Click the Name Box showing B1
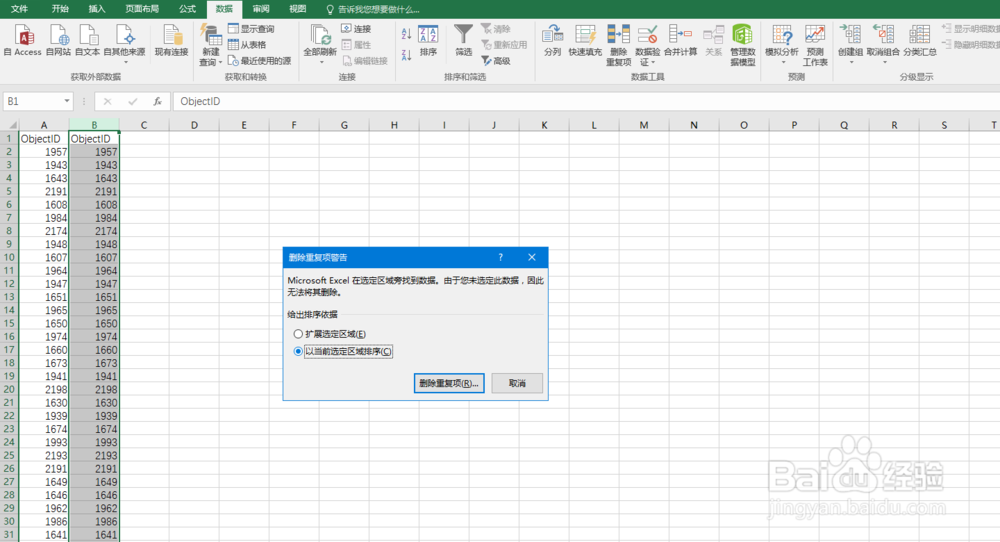The height and width of the screenshot is (542, 1000). coord(32,101)
